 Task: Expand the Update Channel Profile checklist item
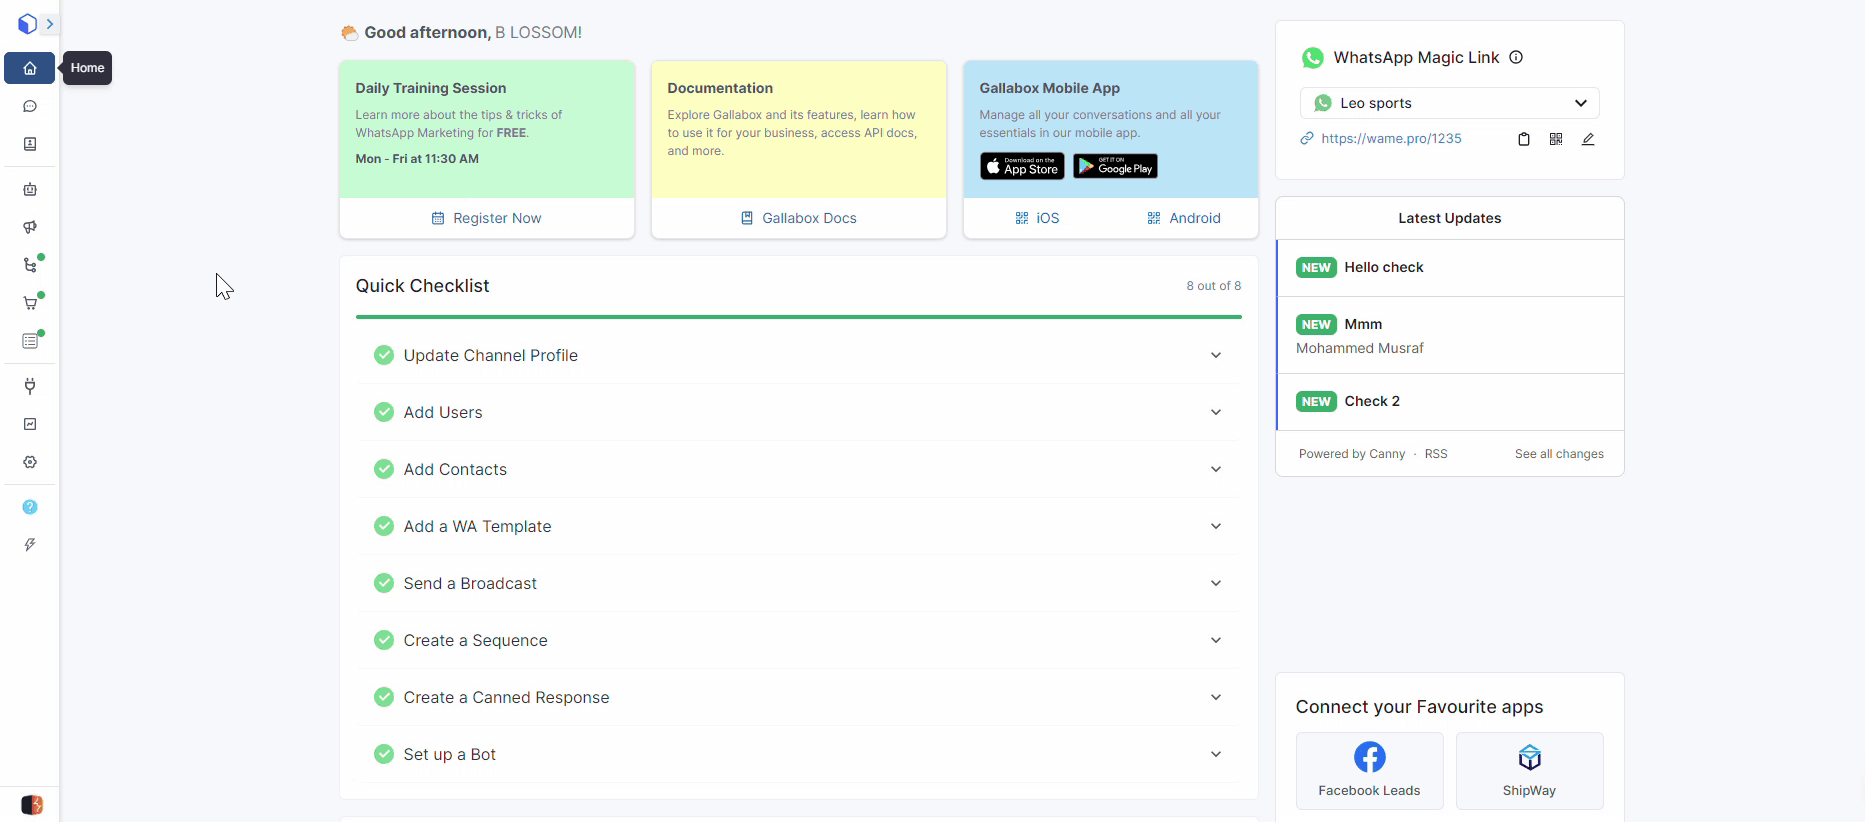point(1215,355)
